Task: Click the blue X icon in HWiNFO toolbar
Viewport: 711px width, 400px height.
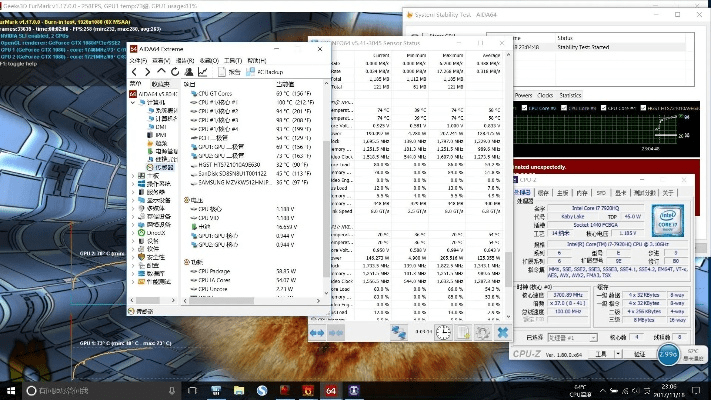Action: [x=501, y=332]
